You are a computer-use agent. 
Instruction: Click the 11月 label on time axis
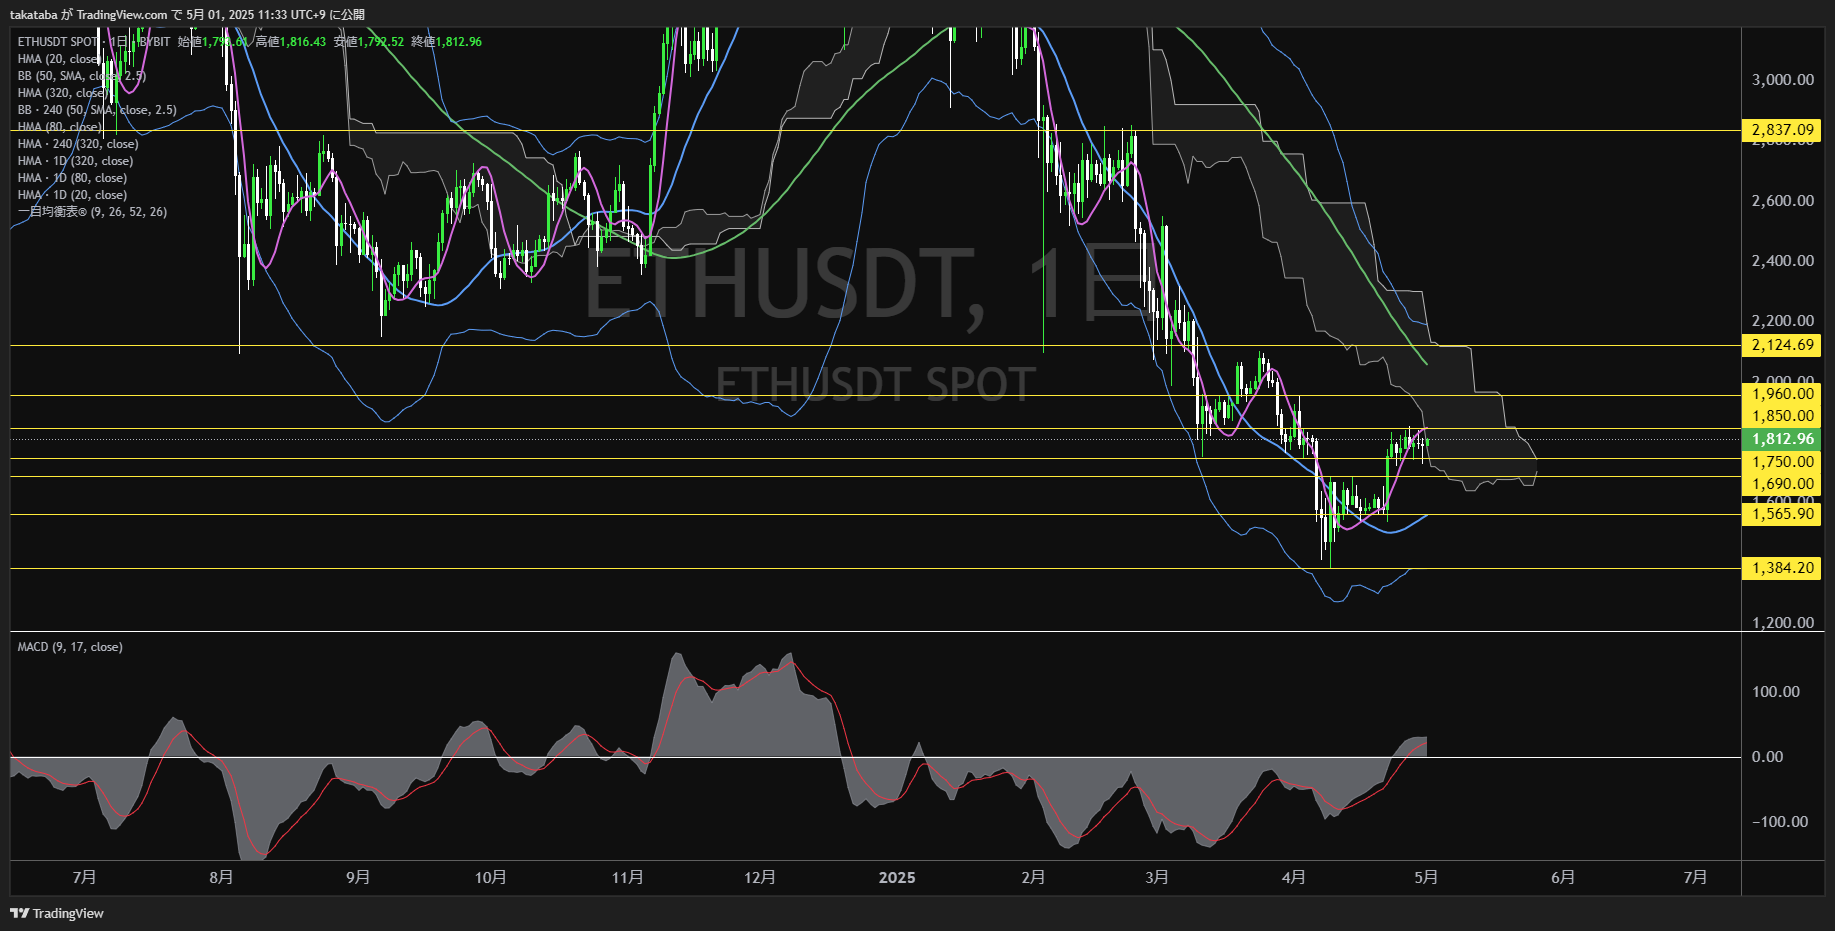(x=627, y=877)
